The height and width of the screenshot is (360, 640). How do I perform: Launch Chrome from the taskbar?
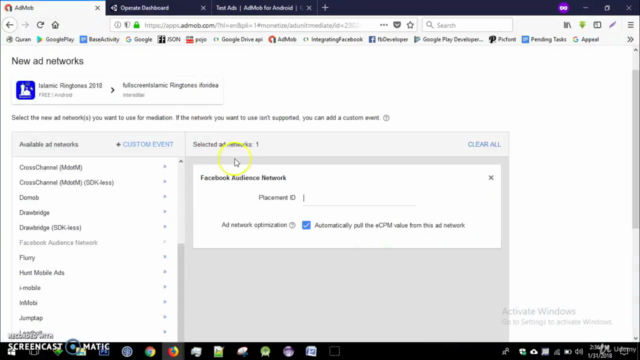coord(150,351)
